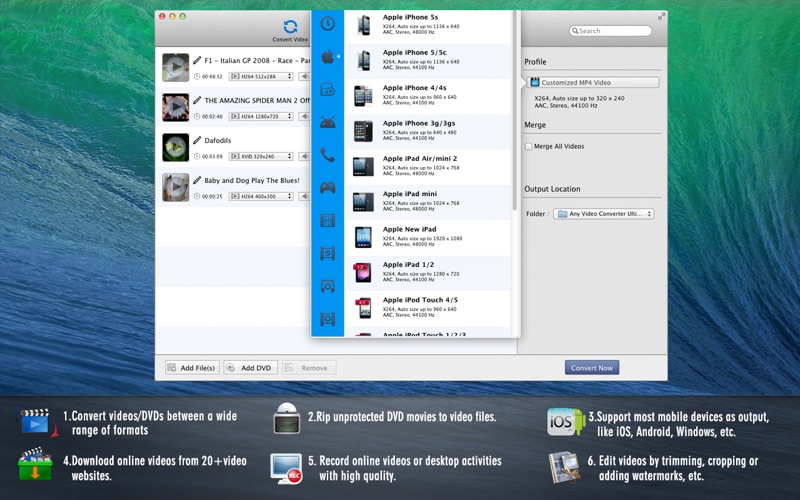This screenshot has height=500, width=800.
Task: Choose the Apple New iPad profile
Action: 428,237
